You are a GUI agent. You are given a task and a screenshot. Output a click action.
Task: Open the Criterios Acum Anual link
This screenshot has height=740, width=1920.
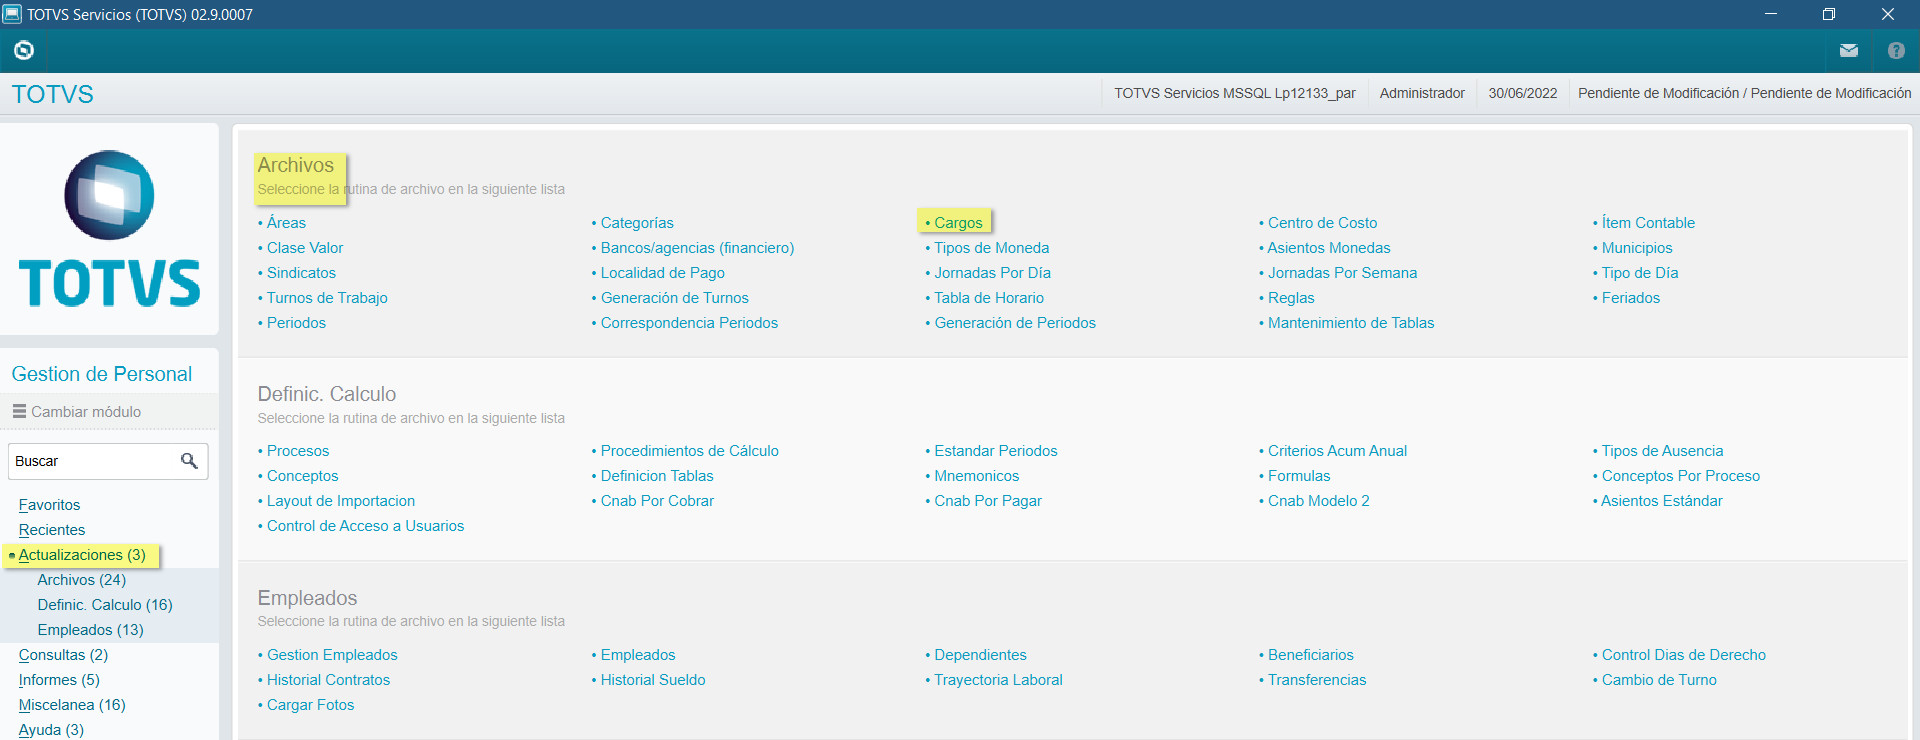click(1337, 451)
